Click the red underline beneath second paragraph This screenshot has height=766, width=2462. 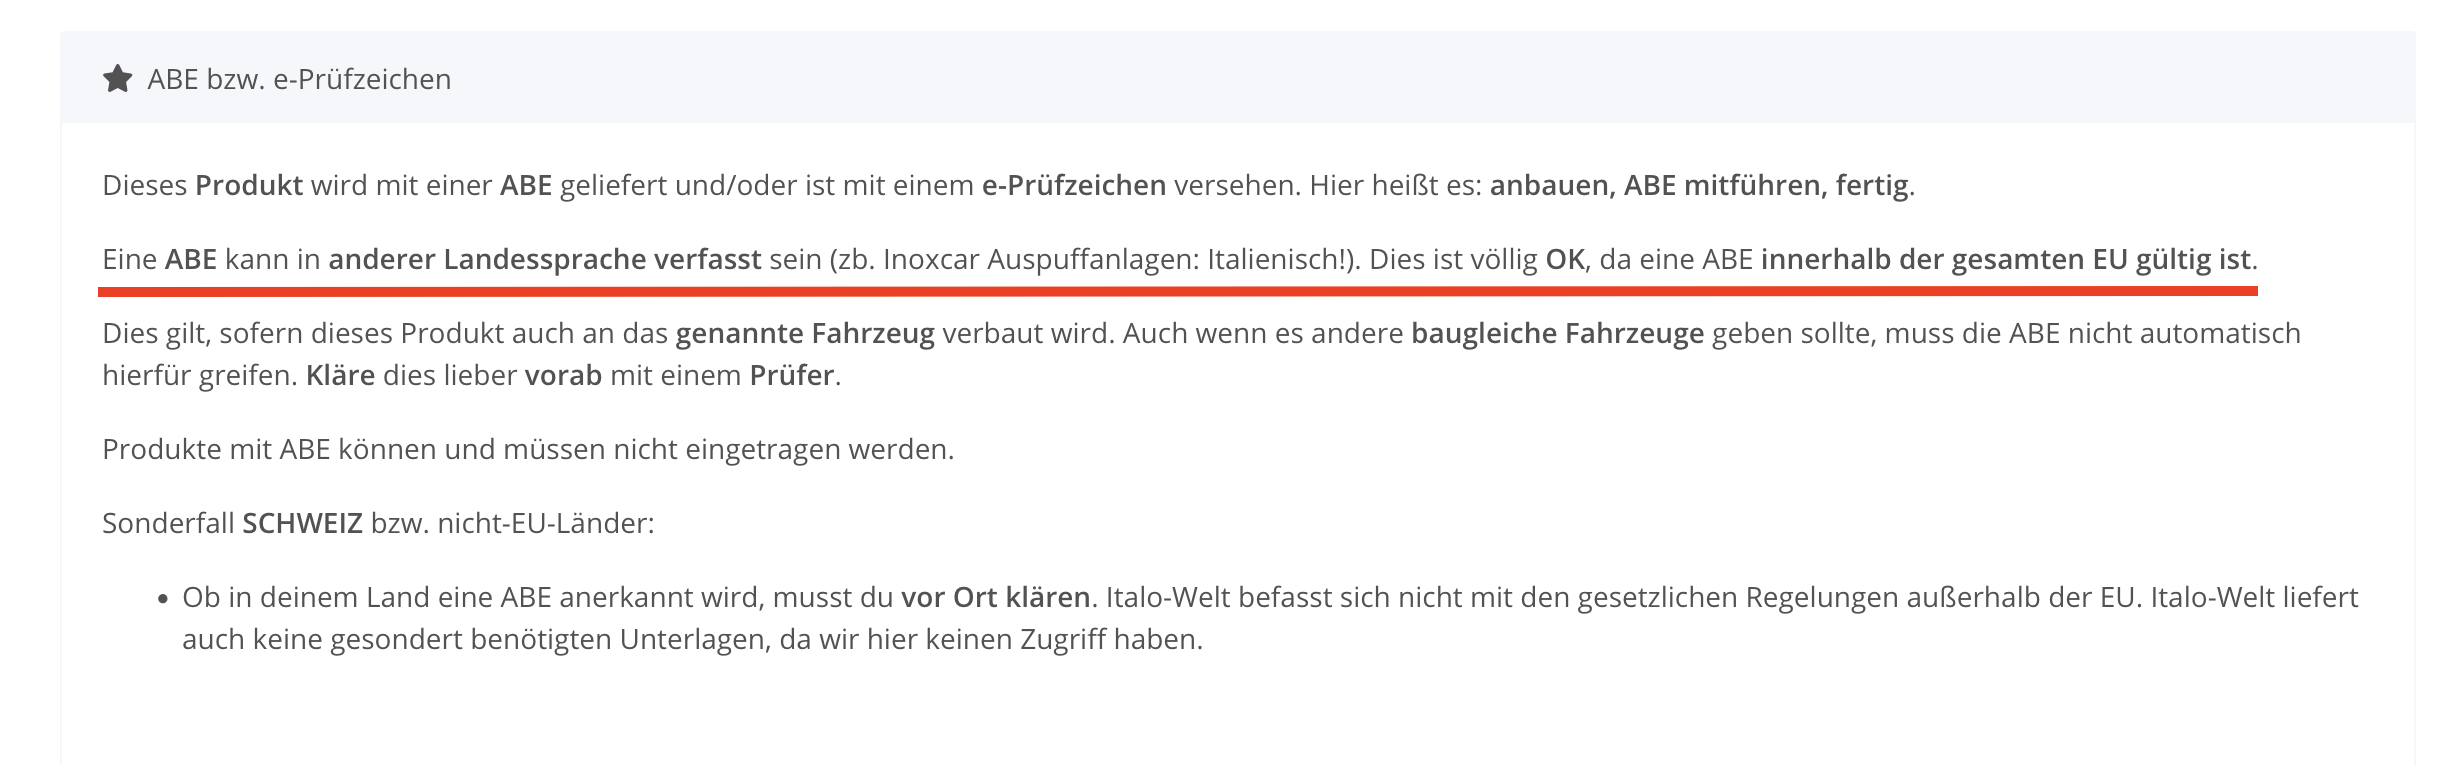tap(1178, 291)
